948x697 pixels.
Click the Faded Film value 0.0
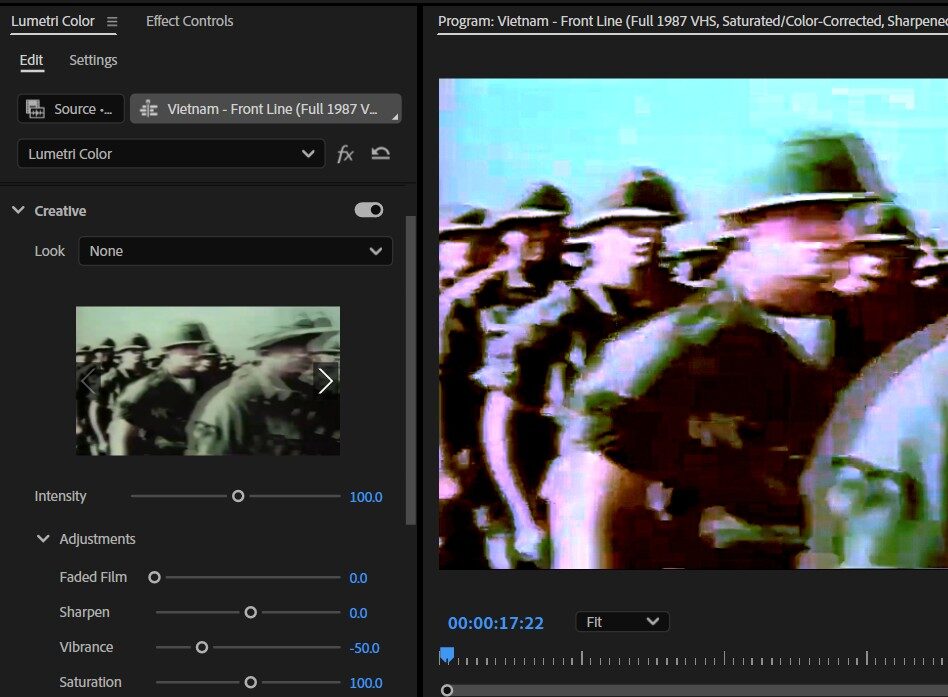click(358, 578)
